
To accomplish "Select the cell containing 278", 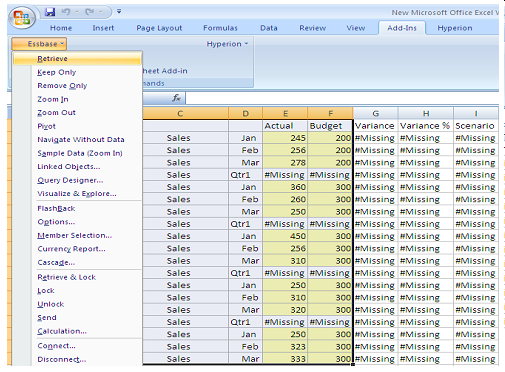I will coord(285,163).
